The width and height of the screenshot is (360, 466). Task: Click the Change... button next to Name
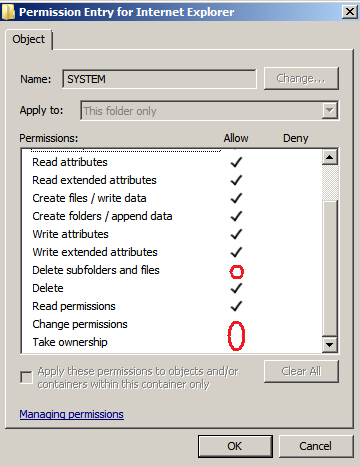point(301,78)
